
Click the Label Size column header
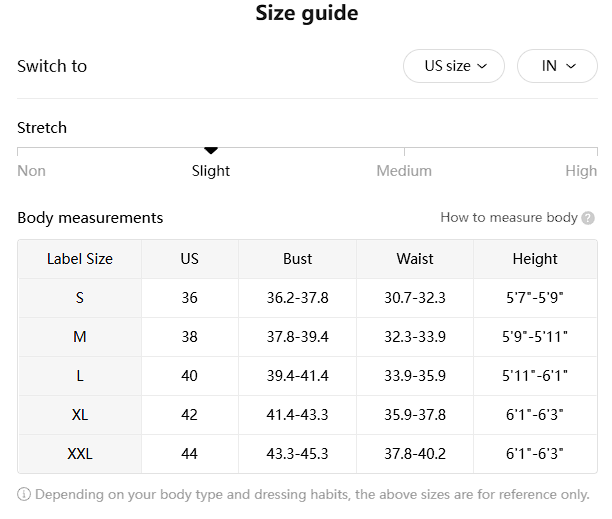pyautogui.click(x=80, y=259)
